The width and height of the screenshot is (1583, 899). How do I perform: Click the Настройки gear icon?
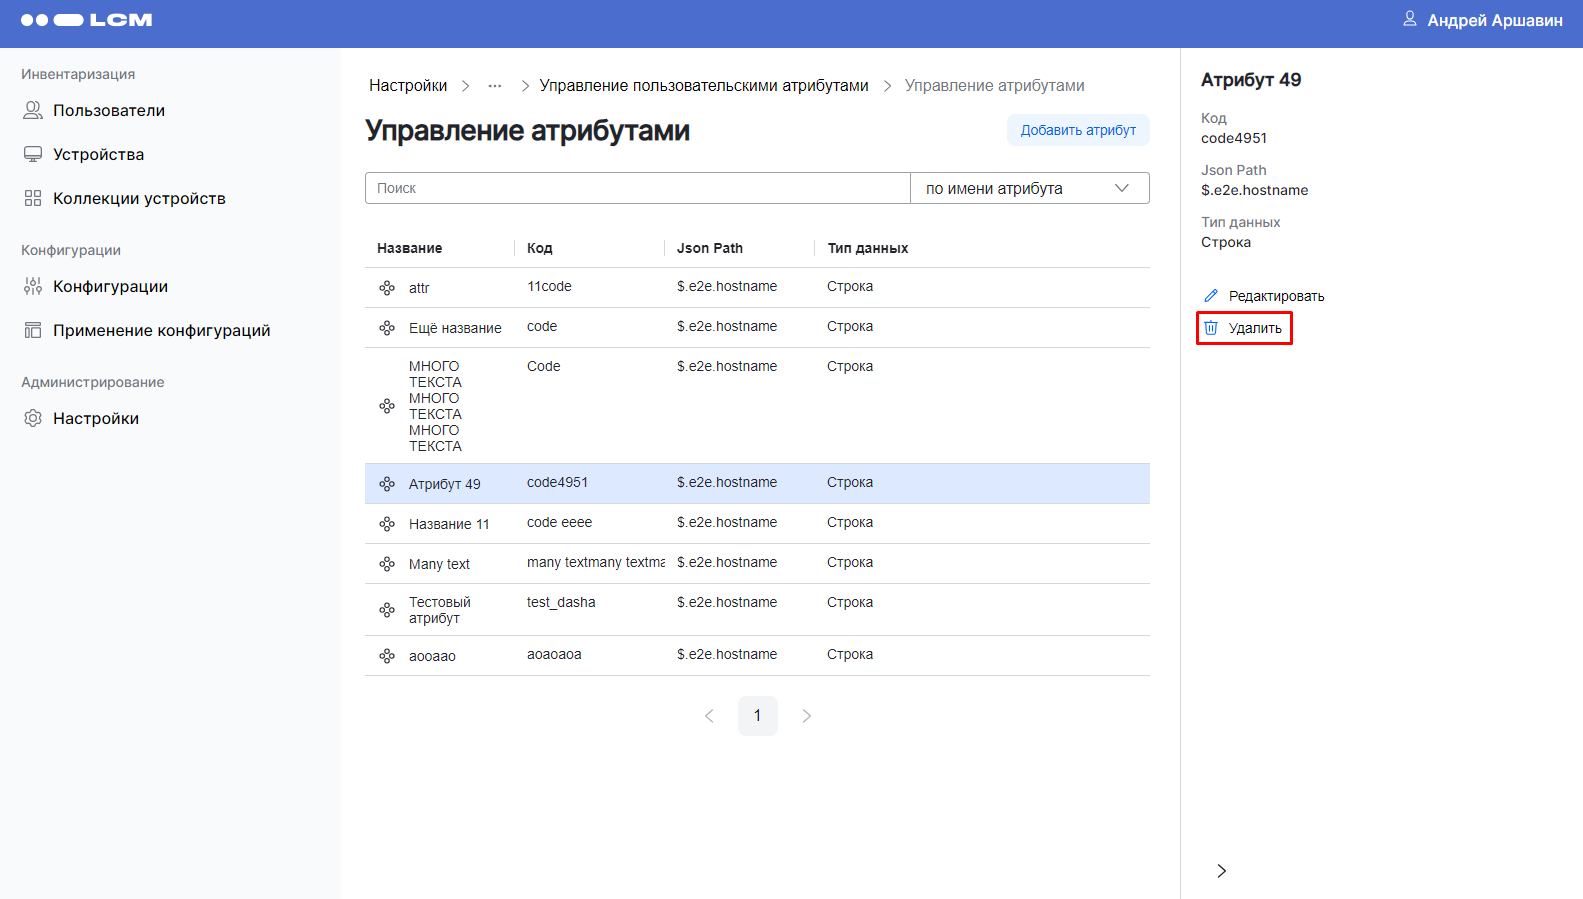[x=33, y=418]
